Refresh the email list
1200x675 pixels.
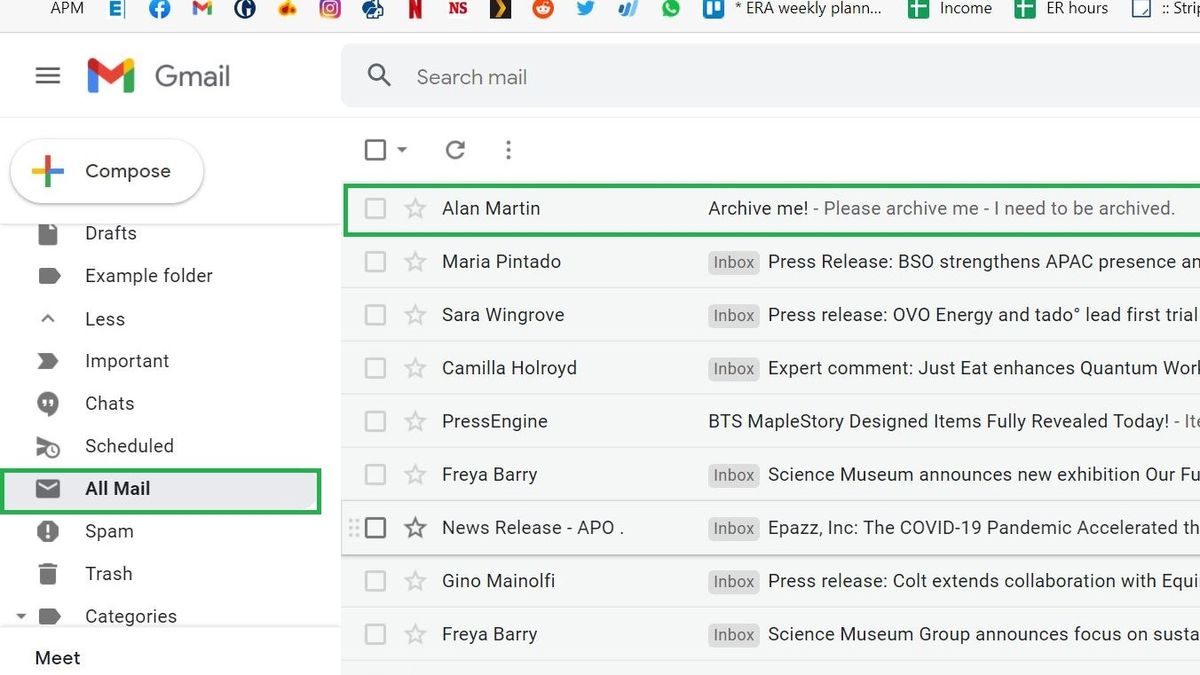(455, 149)
